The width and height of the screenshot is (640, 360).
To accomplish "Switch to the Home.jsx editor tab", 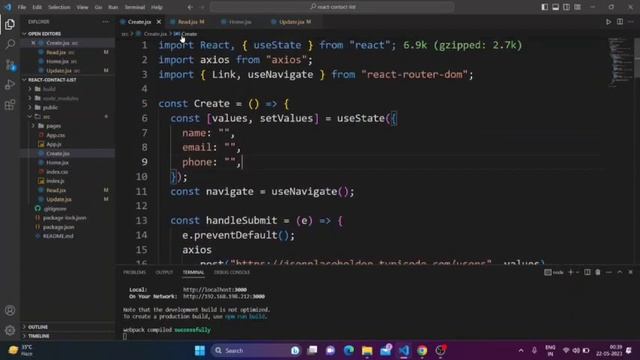I will tap(240, 22).
